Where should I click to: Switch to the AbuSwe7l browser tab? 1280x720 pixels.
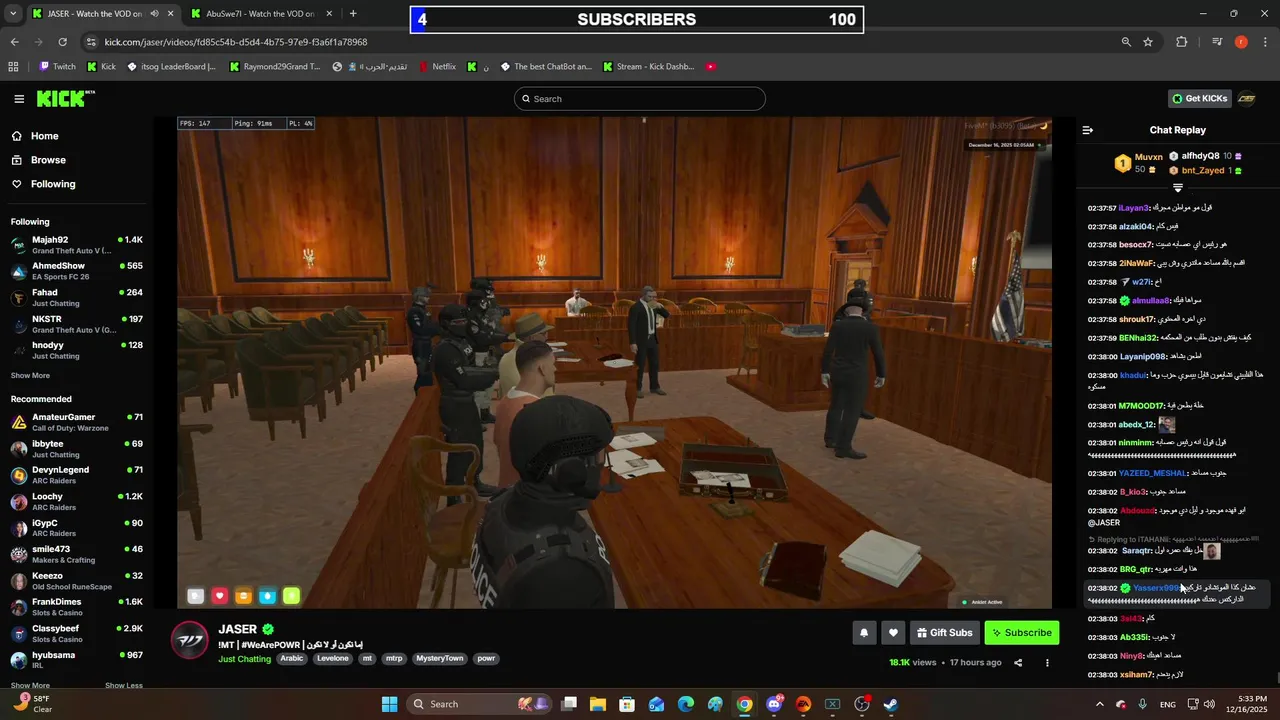pos(260,14)
